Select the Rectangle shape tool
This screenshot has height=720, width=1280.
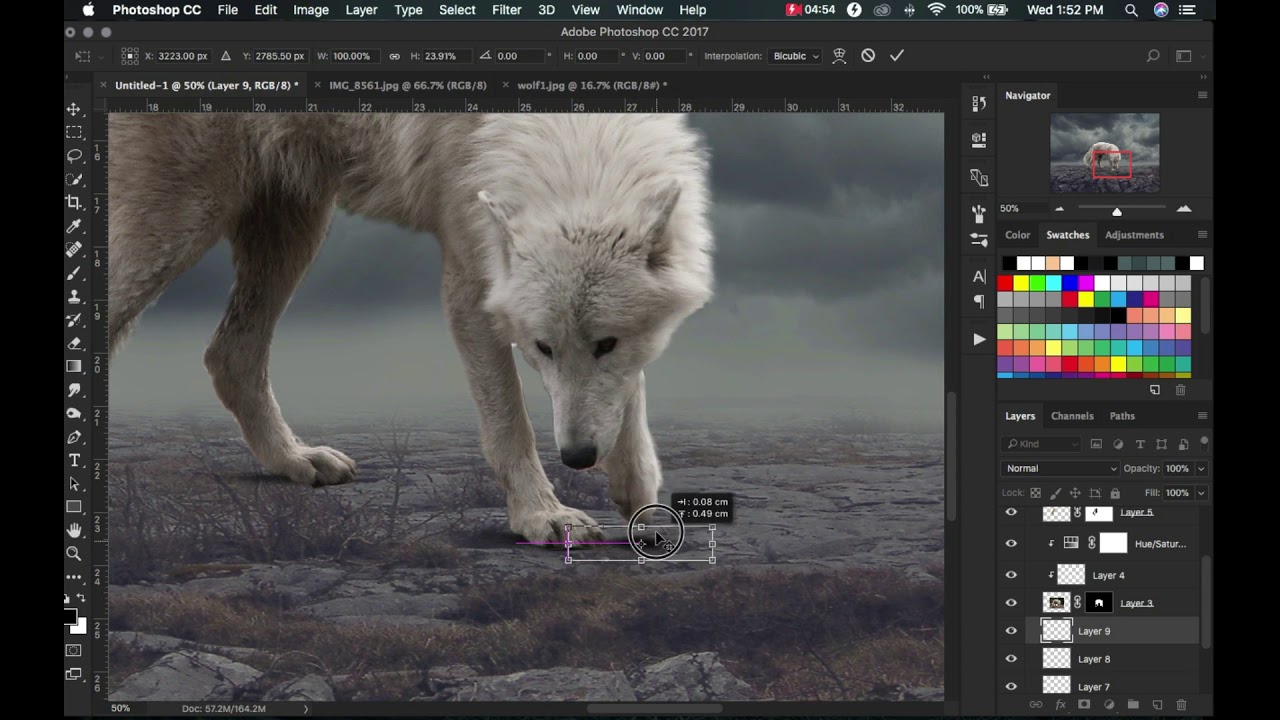(x=74, y=507)
